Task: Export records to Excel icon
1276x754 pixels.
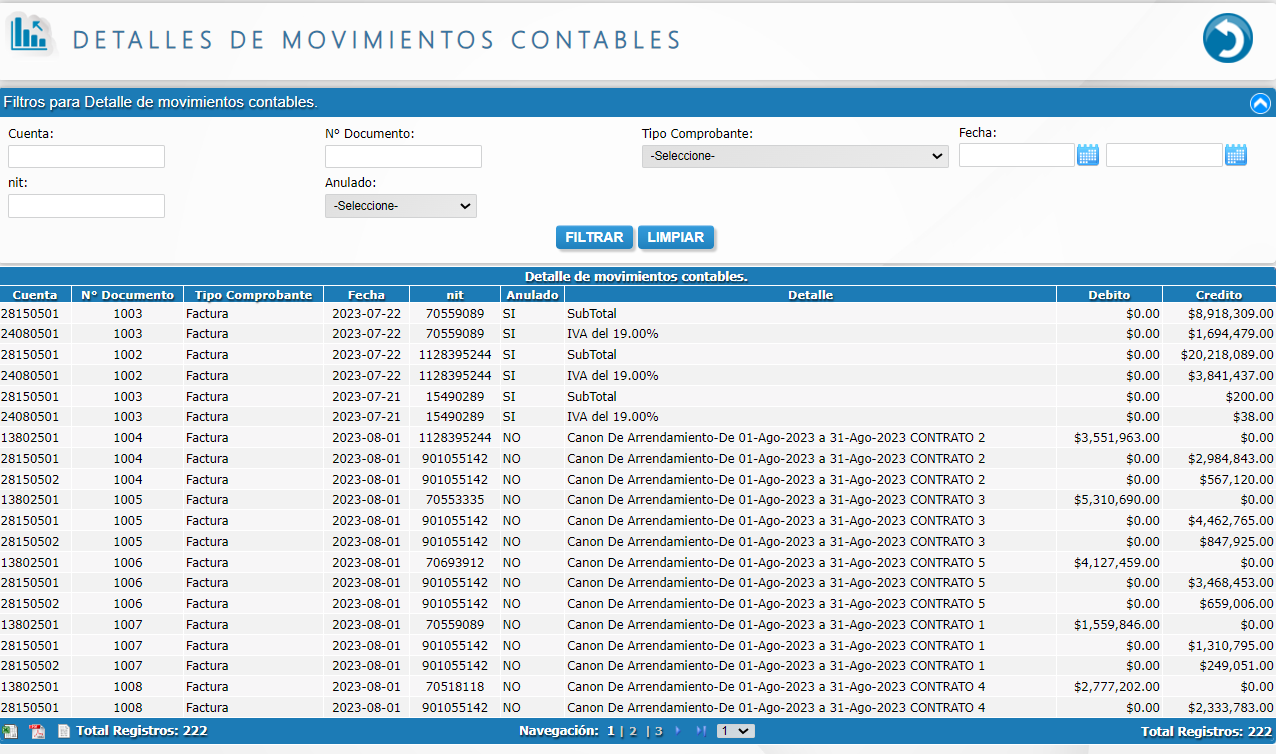Action: pyautogui.click(x=10, y=731)
